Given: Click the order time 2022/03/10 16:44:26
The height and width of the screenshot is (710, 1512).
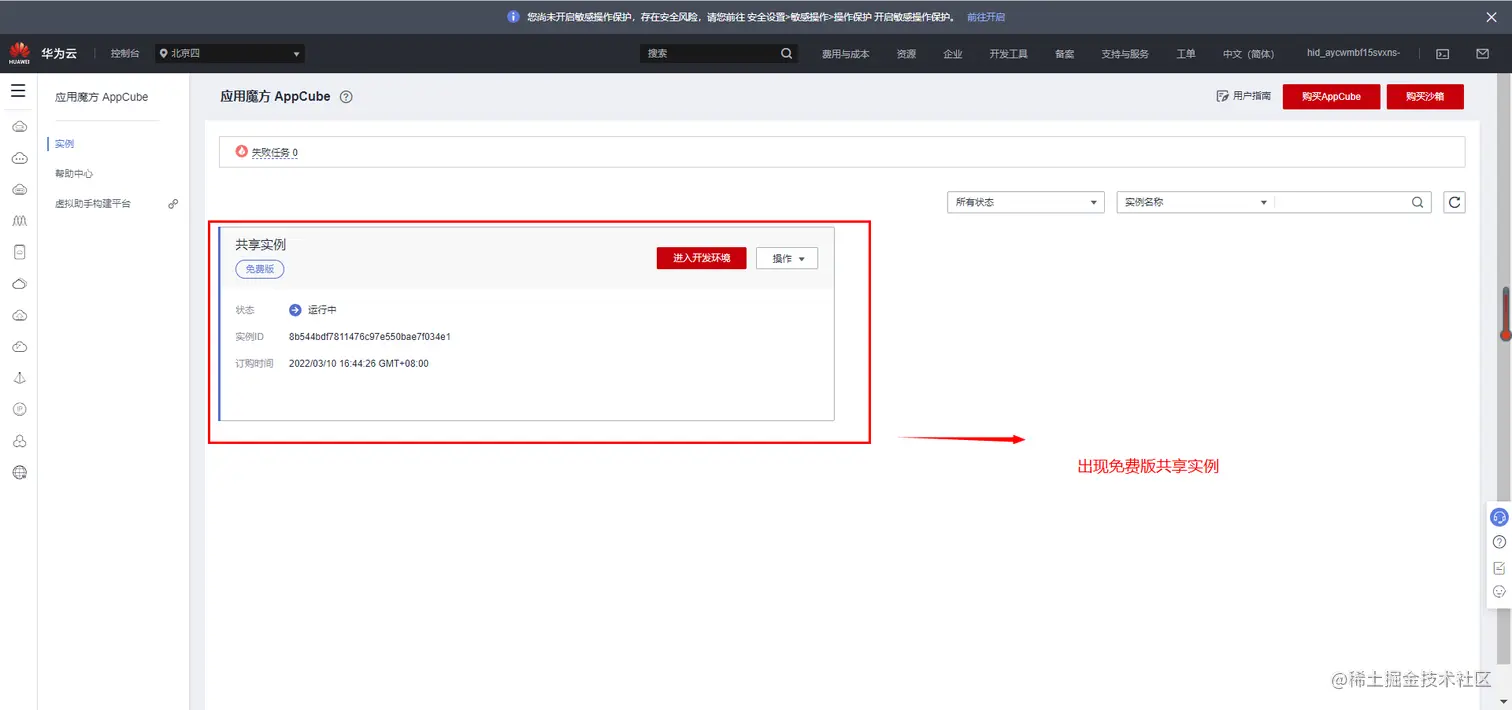Looking at the screenshot, I should pos(359,364).
